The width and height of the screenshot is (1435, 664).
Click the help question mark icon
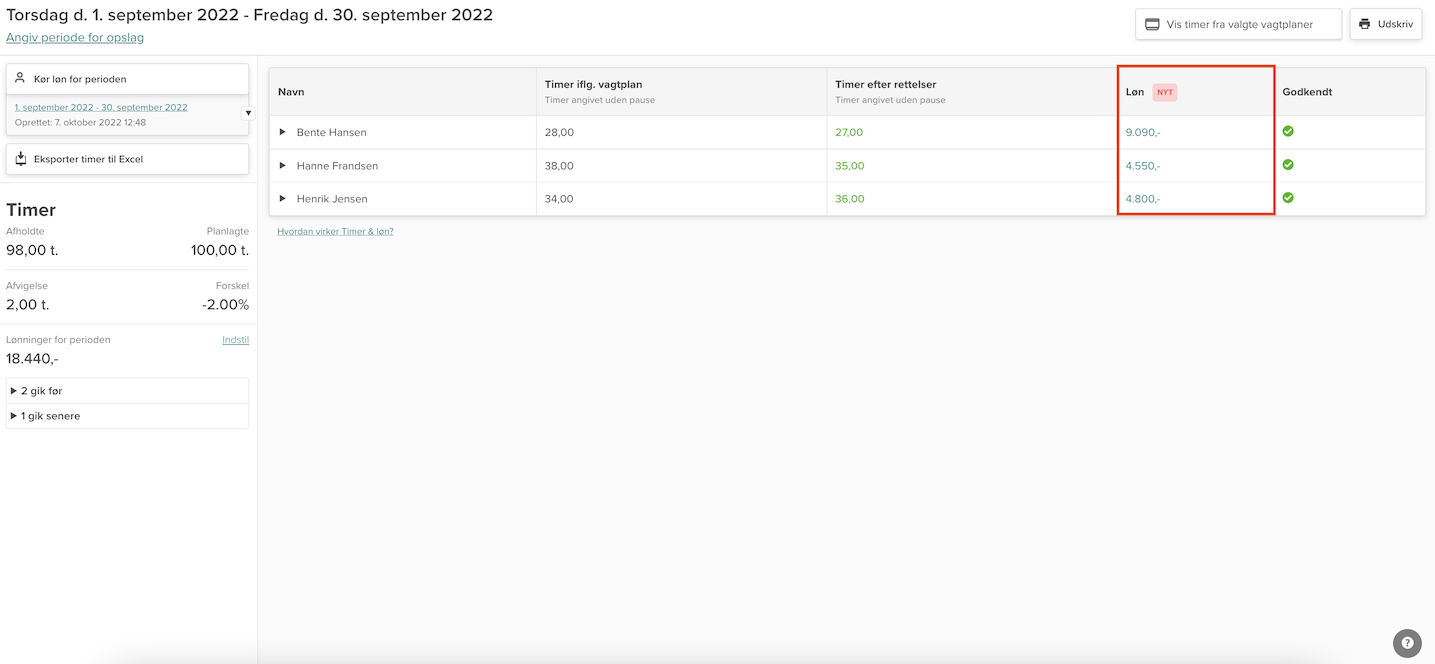point(1407,643)
